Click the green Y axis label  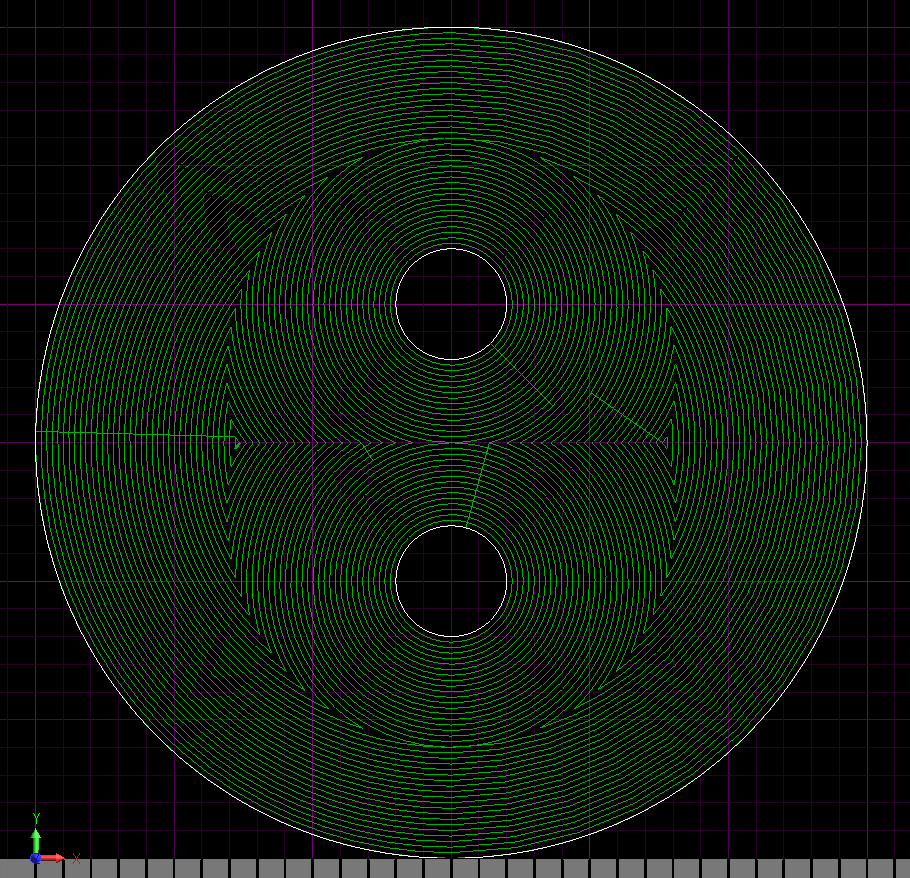[36, 818]
